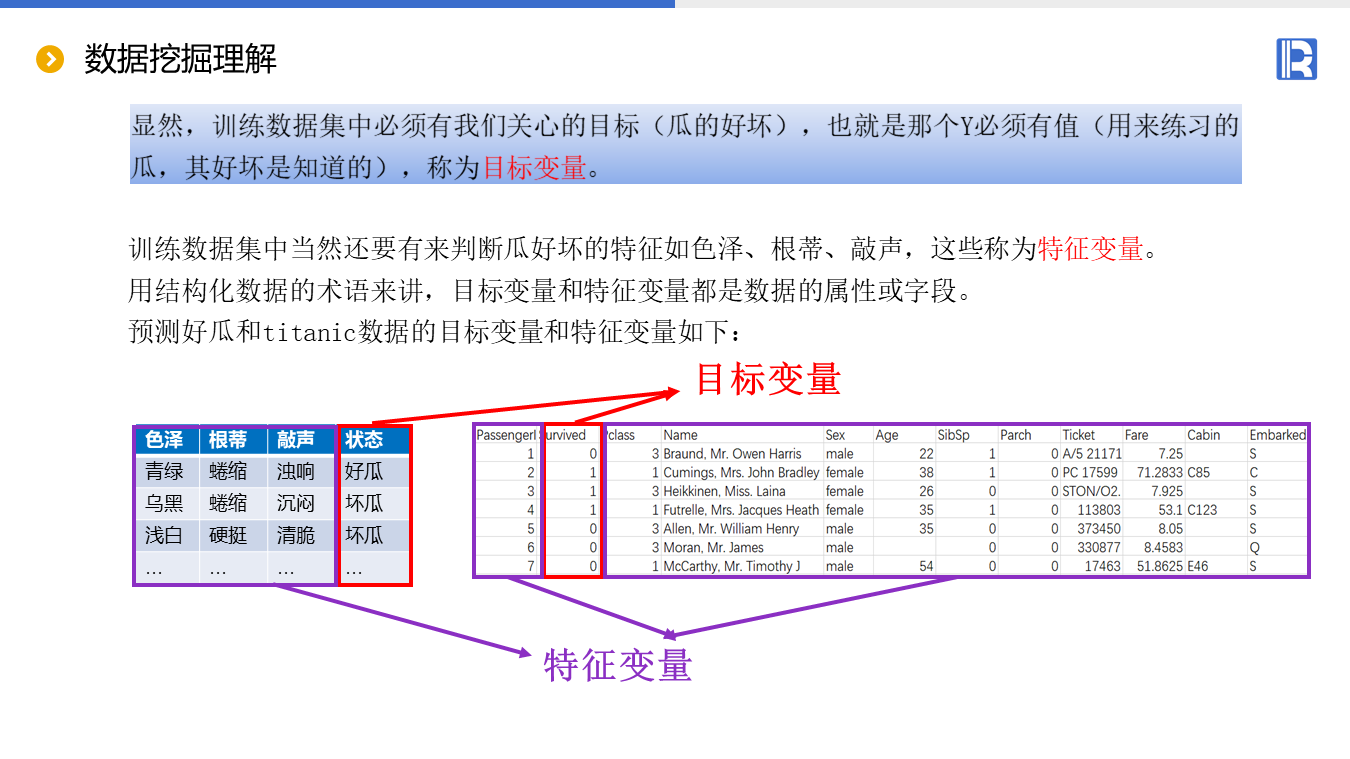Click fare value 8.05 in Allen's row

(x=1170, y=528)
